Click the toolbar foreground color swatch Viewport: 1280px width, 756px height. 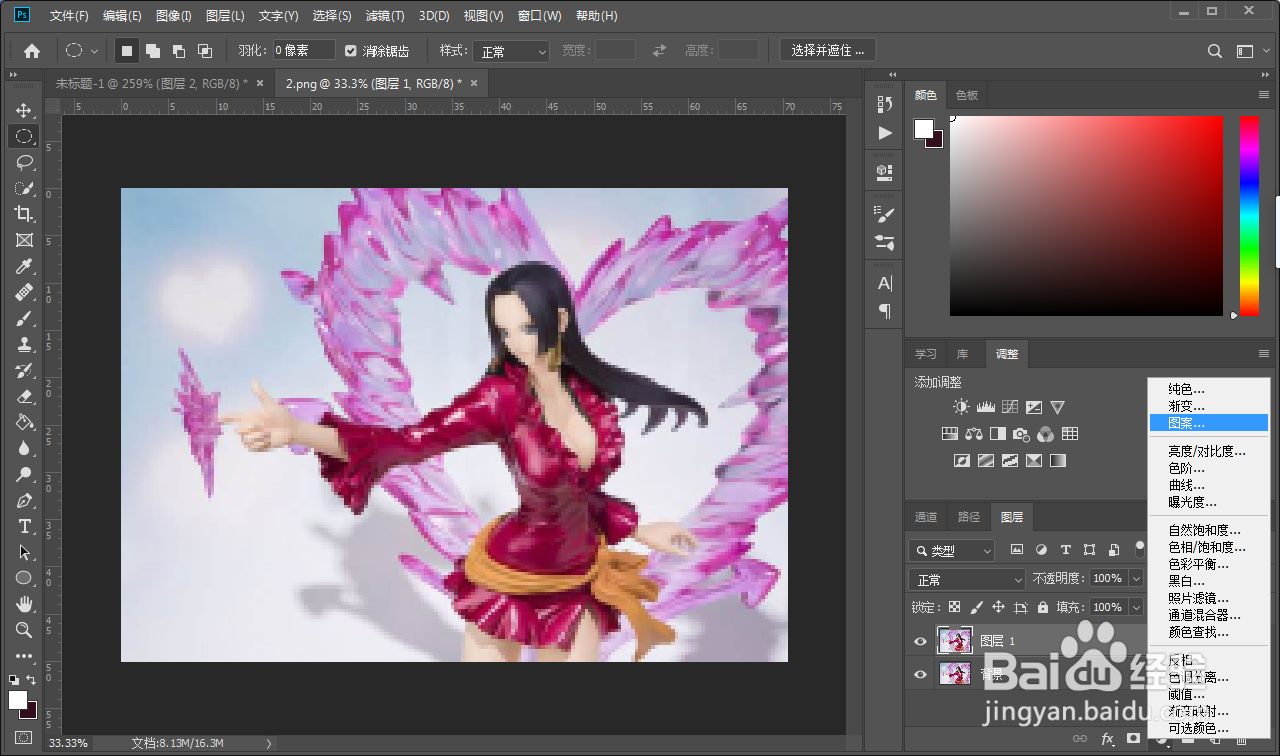tap(18, 700)
